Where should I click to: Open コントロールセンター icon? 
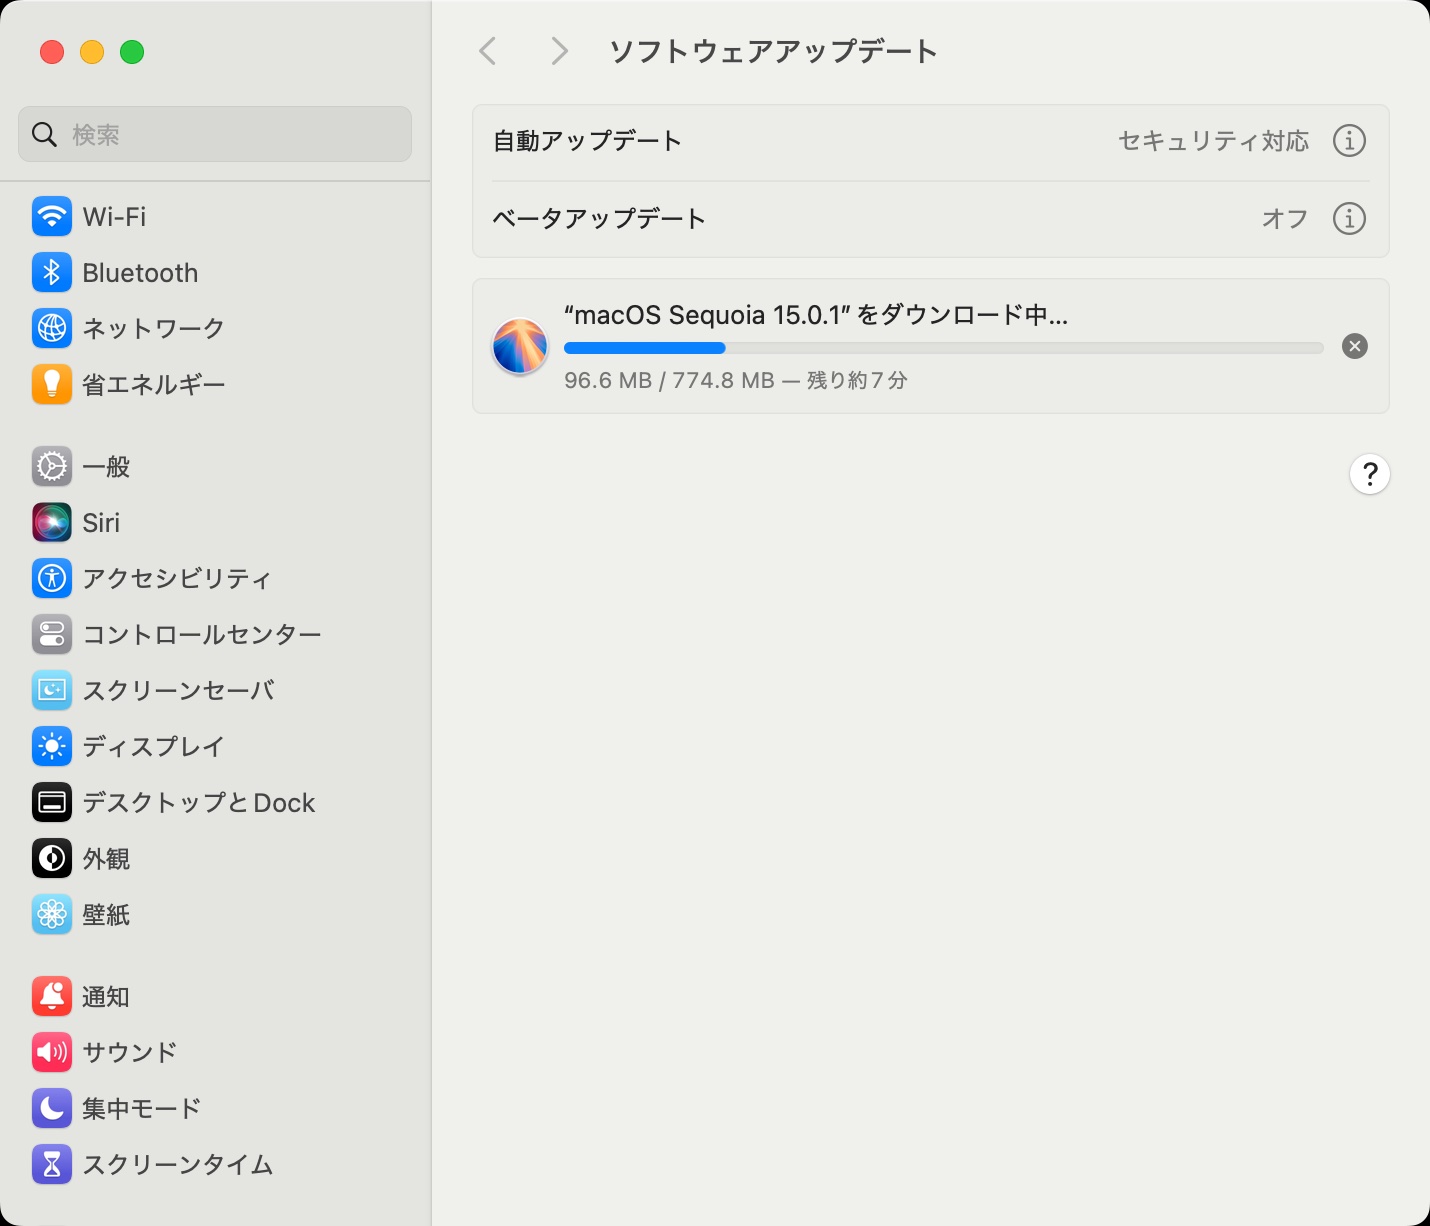click(52, 634)
